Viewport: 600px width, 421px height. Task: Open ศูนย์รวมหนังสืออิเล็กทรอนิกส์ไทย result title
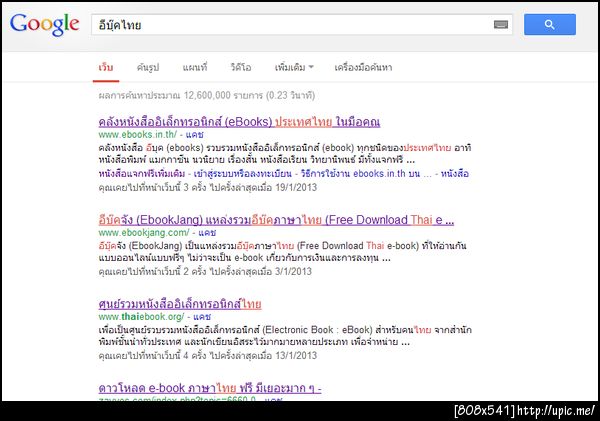point(180,304)
